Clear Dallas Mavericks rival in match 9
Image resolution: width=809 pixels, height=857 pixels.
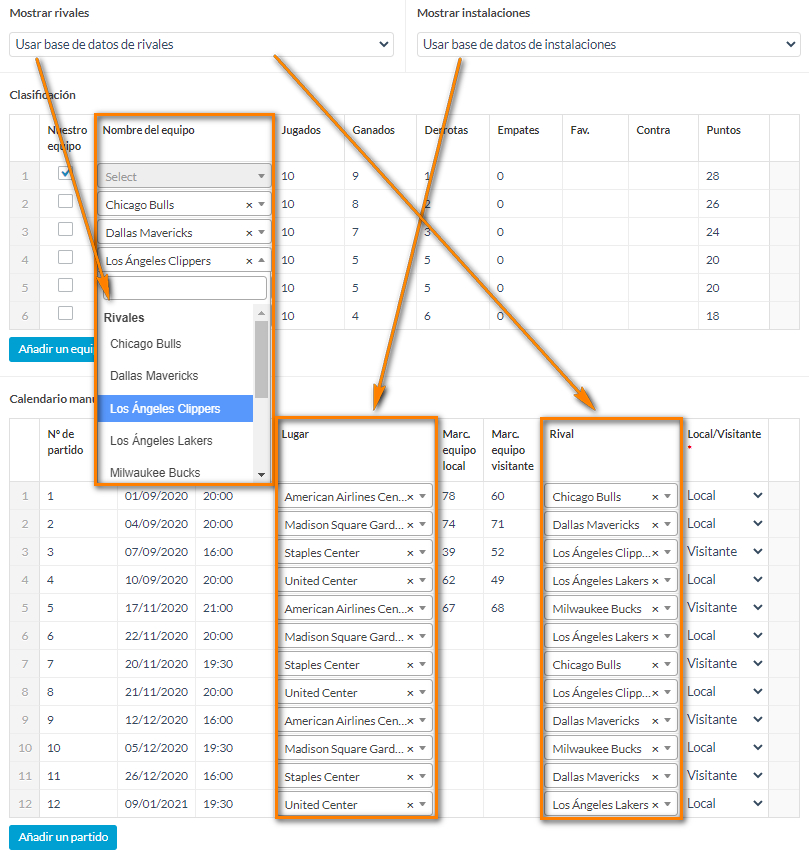(x=655, y=721)
